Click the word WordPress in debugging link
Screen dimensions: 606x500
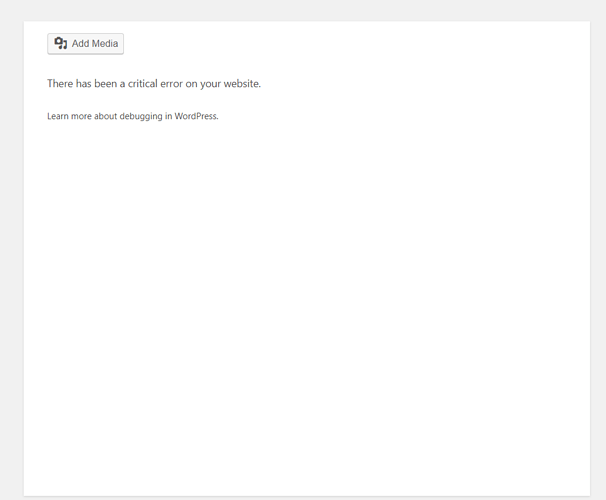coord(196,116)
